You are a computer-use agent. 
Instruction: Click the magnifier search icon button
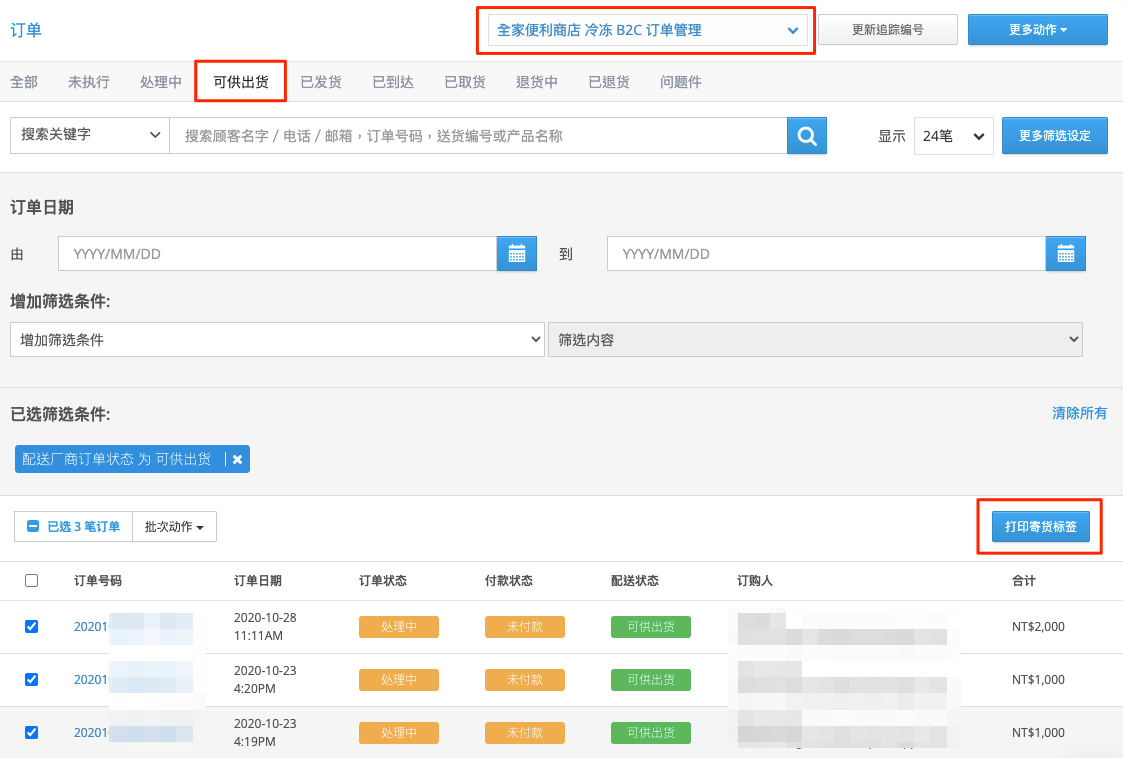(806, 135)
